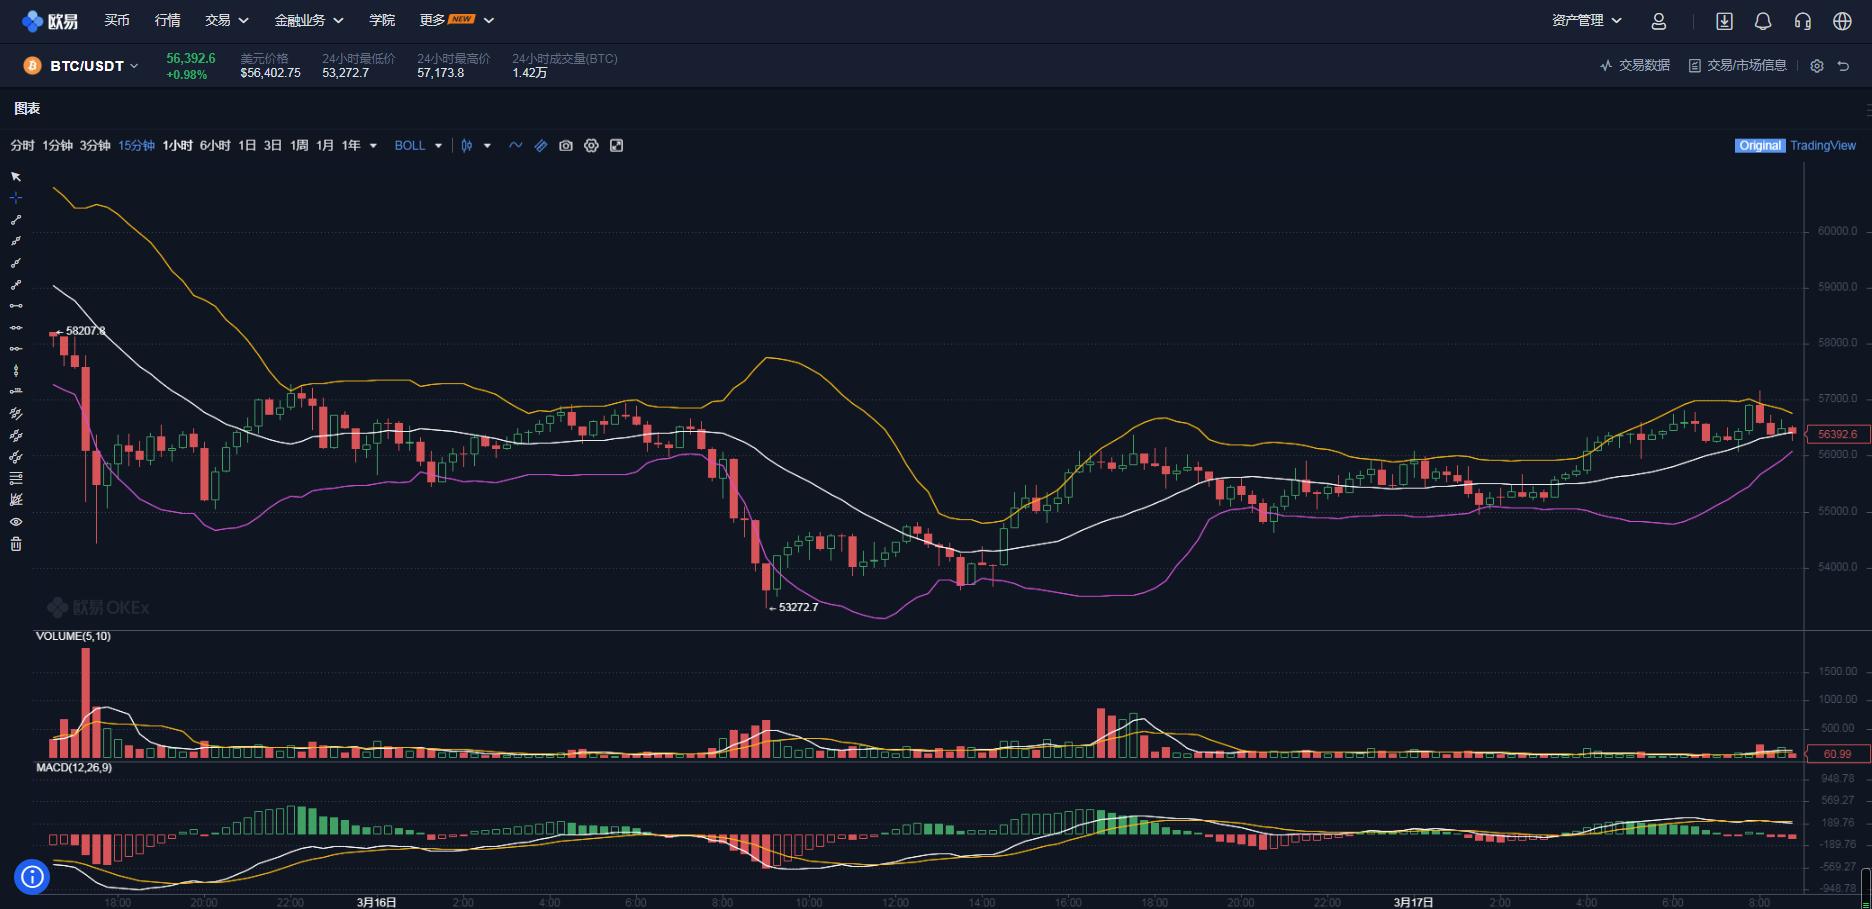Click the blue info circle button
The width and height of the screenshot is (1872, 909).
tap(32, 877)
